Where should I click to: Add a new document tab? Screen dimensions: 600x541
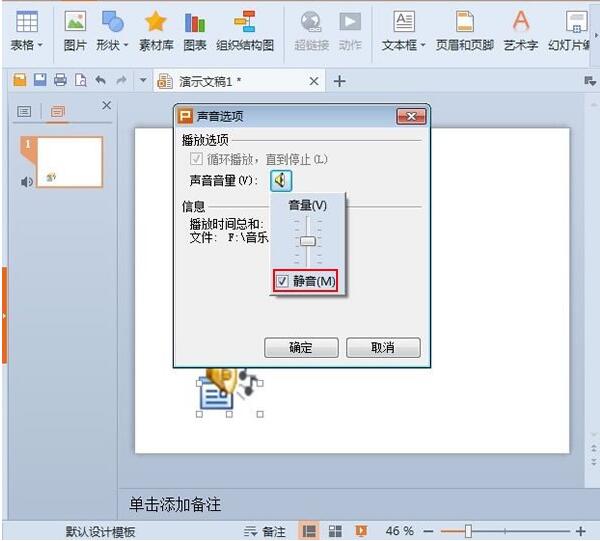pyautogui.click(x=339, y=81)
